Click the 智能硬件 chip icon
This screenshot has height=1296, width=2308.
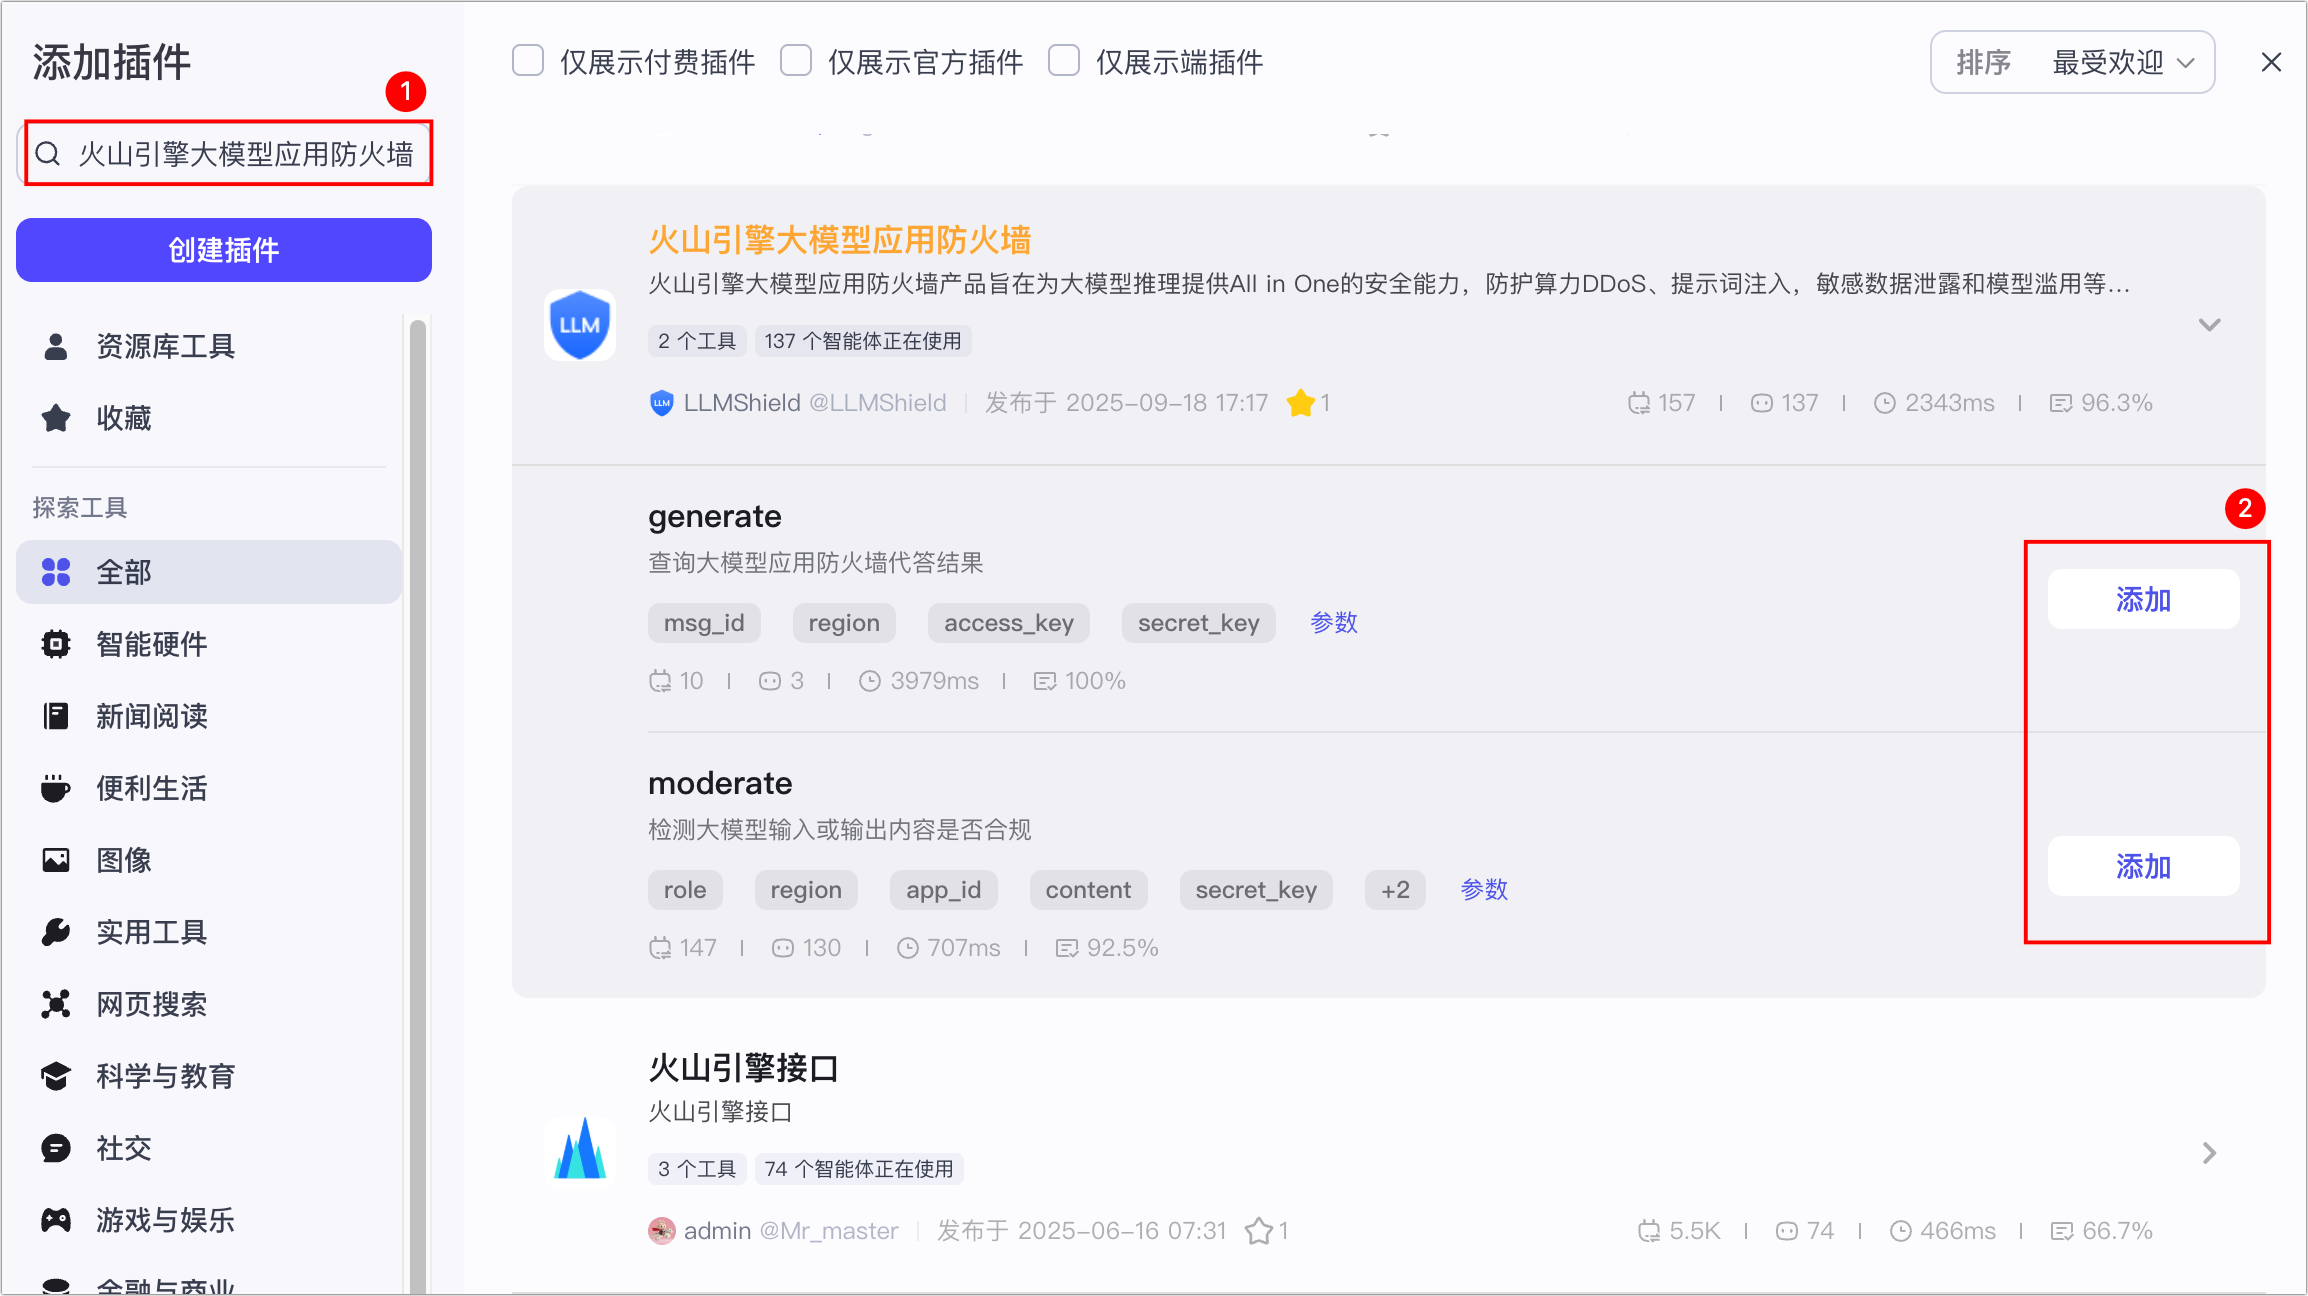[56, 644]
